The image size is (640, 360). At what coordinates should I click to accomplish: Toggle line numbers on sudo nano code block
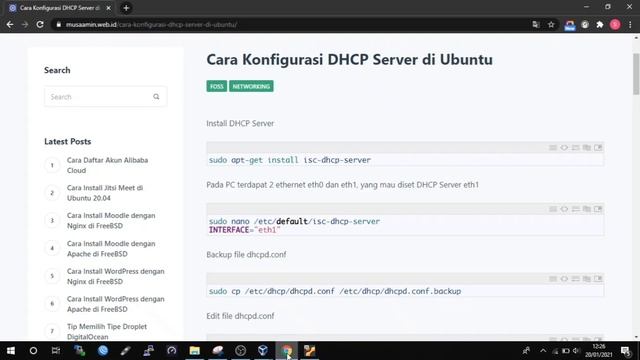click(x=553, y=209)
